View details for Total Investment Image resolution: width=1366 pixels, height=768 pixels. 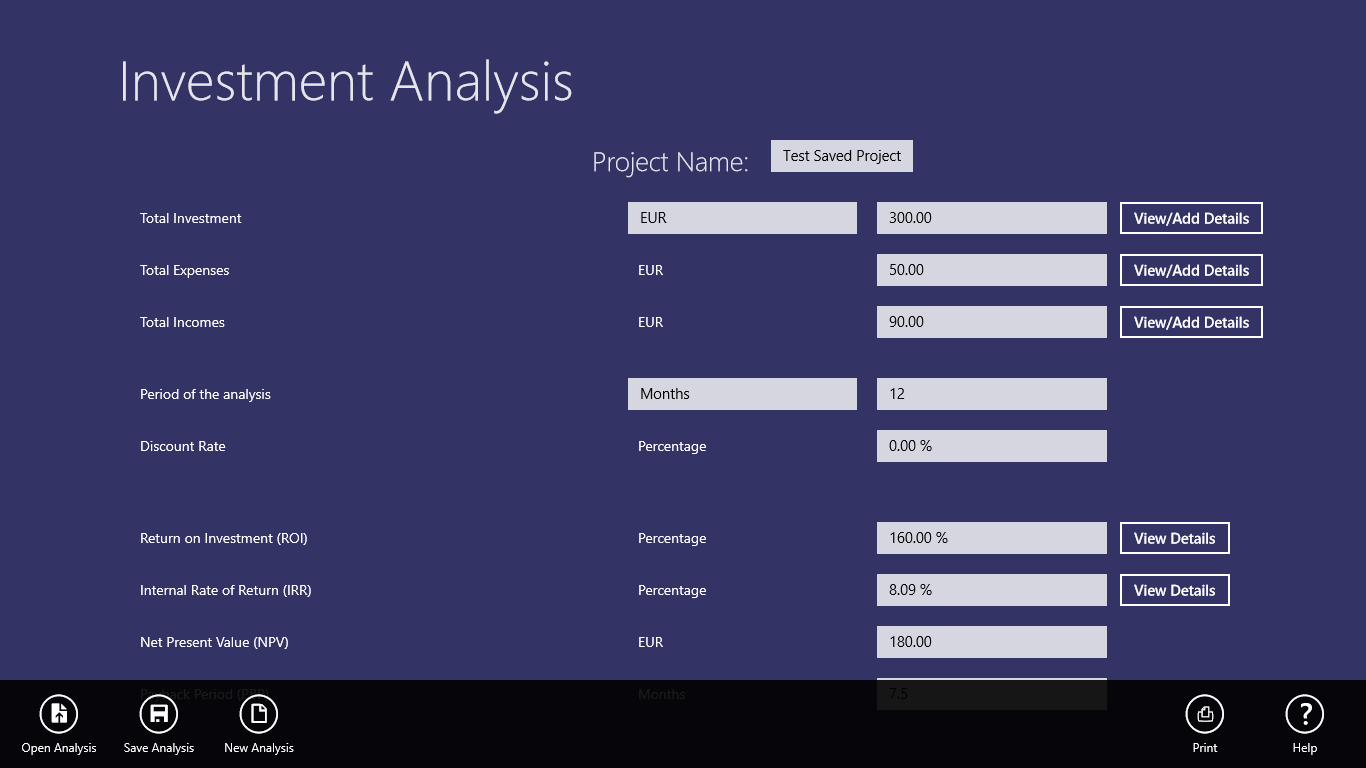pos(1191,218)
